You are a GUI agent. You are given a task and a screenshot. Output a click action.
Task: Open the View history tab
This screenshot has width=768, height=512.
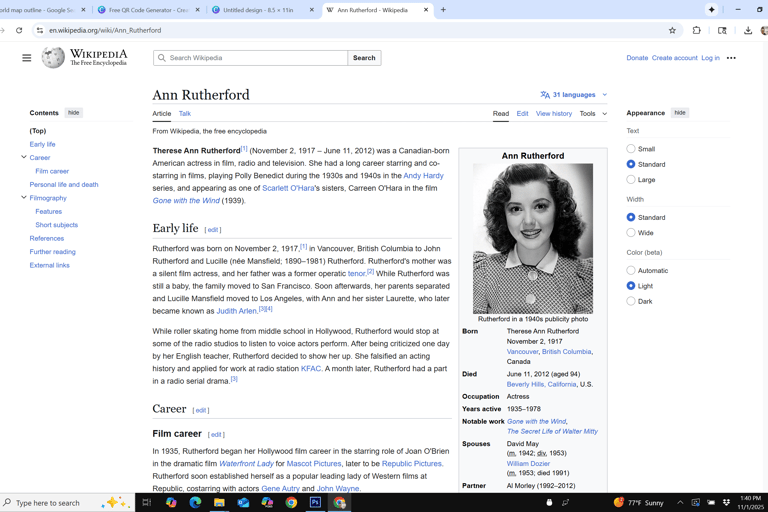point(553,113)
